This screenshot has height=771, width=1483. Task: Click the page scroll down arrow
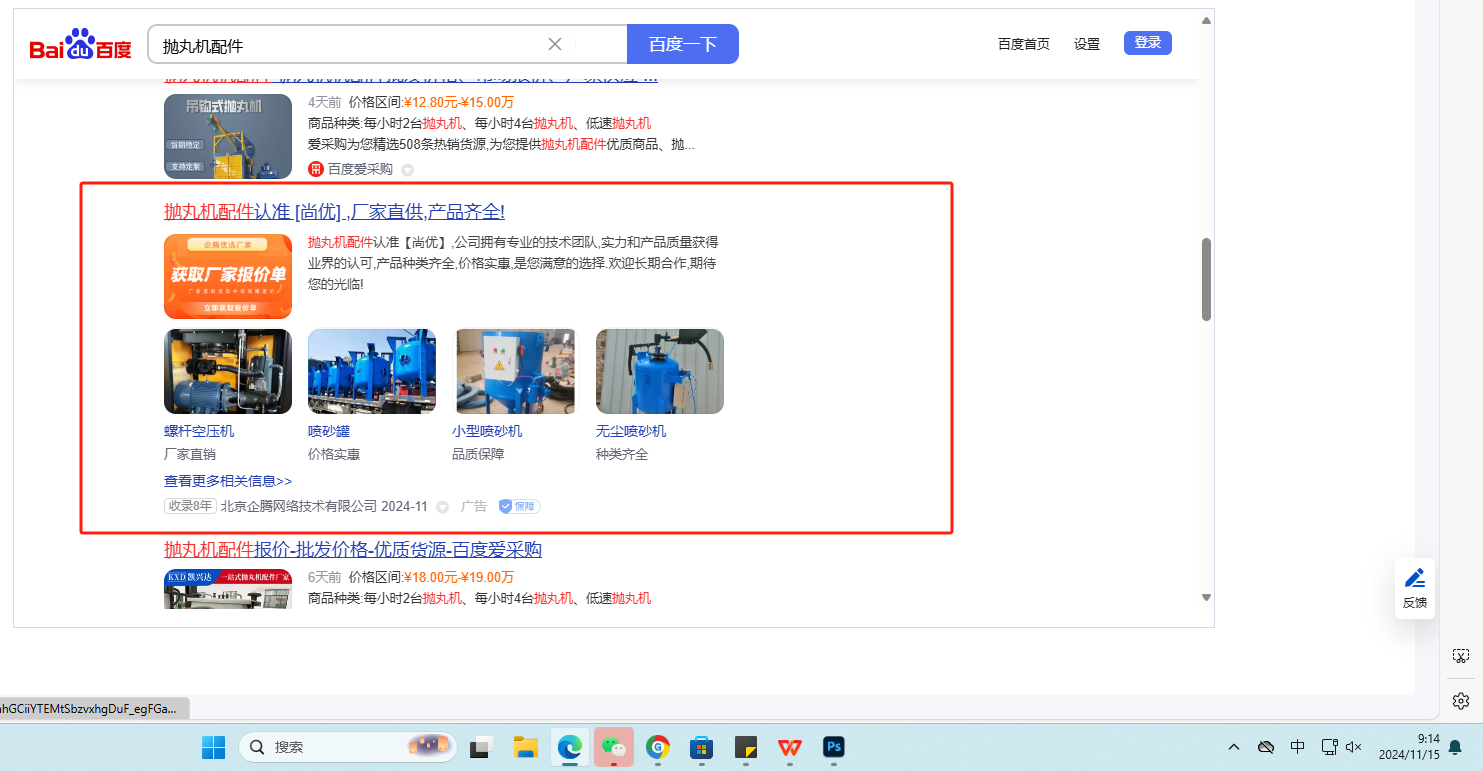[x=1206, y=597]
